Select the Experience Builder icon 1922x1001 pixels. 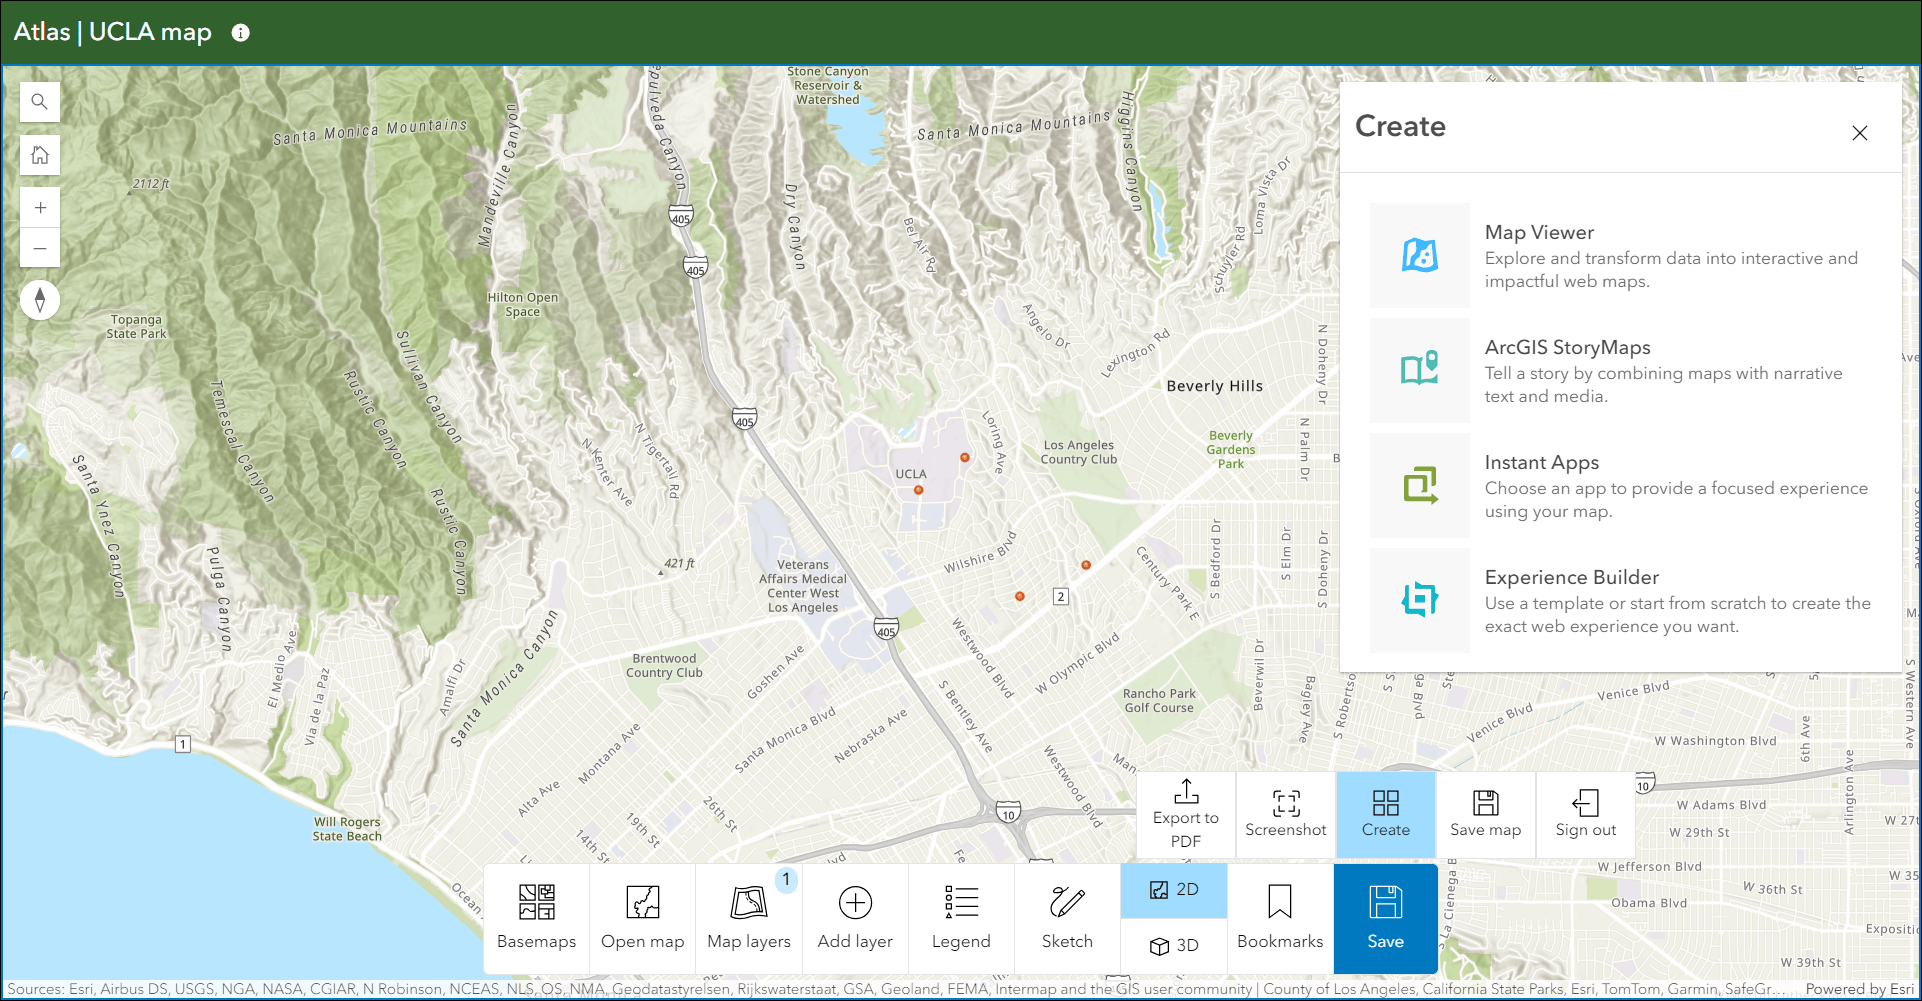[1420, 601]
